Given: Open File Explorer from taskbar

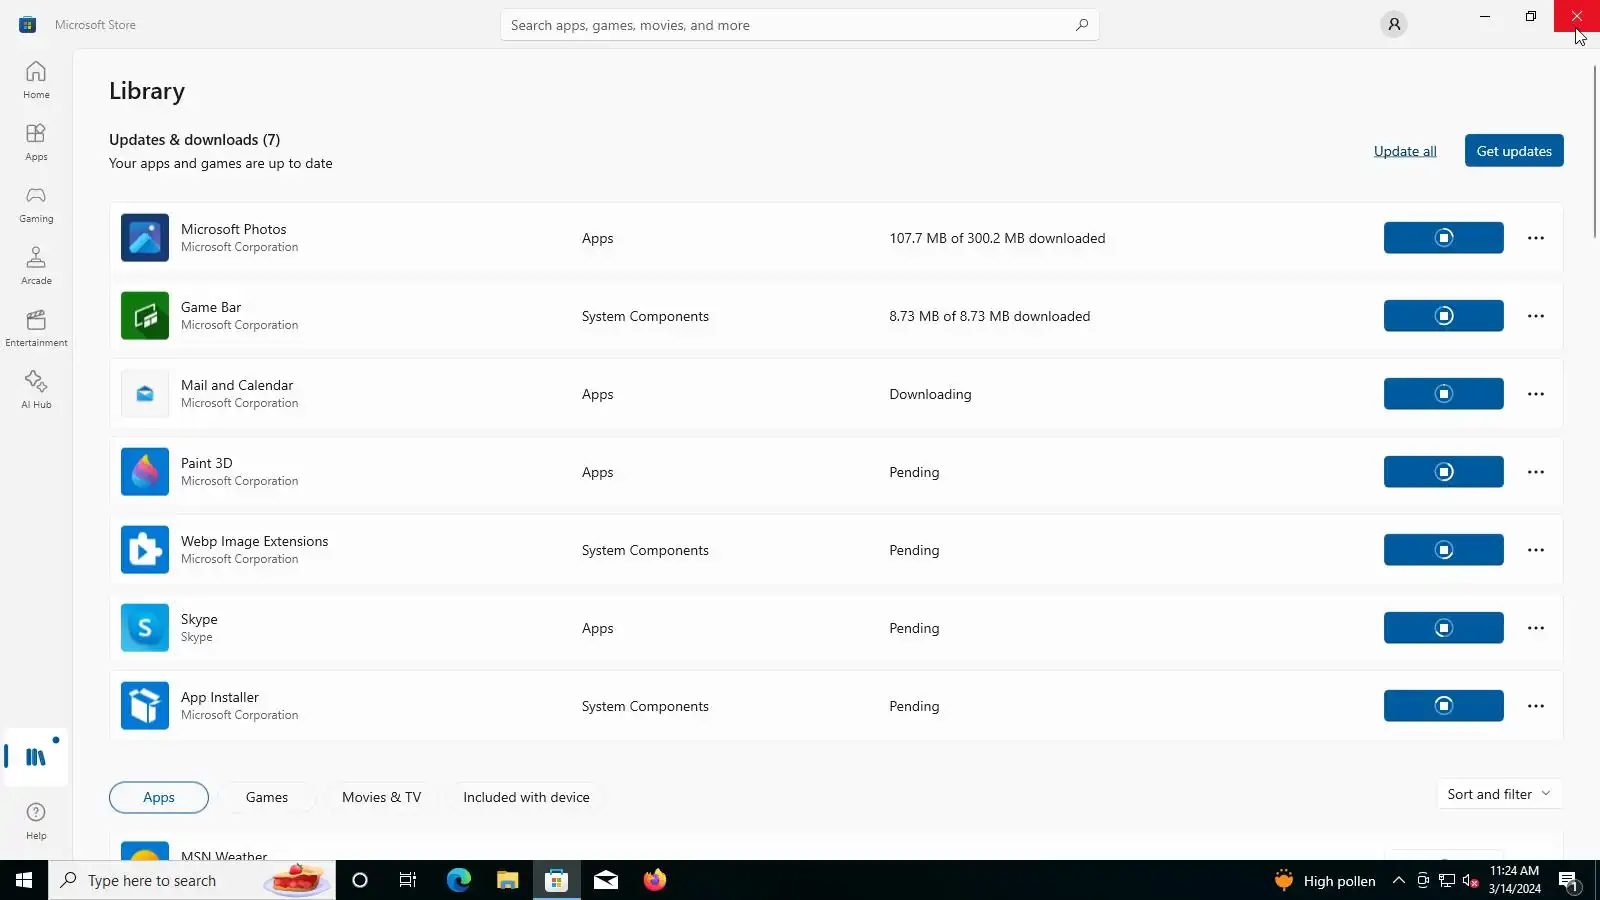Looking at the screenshot, I should tap(507, 880).
